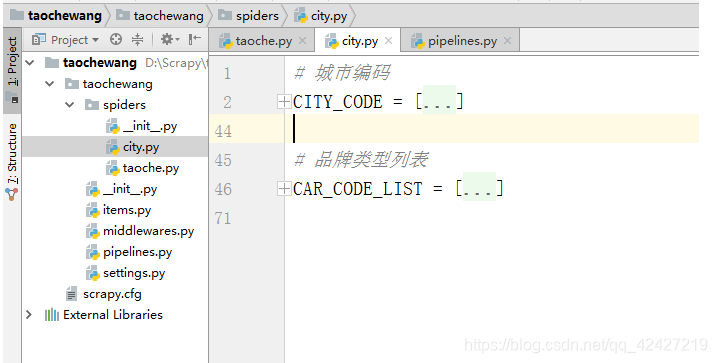Image resolution: width=717 pixels, height=363 pixels.
Task: Click the collapse all icon
Action: tap(137, 40)
